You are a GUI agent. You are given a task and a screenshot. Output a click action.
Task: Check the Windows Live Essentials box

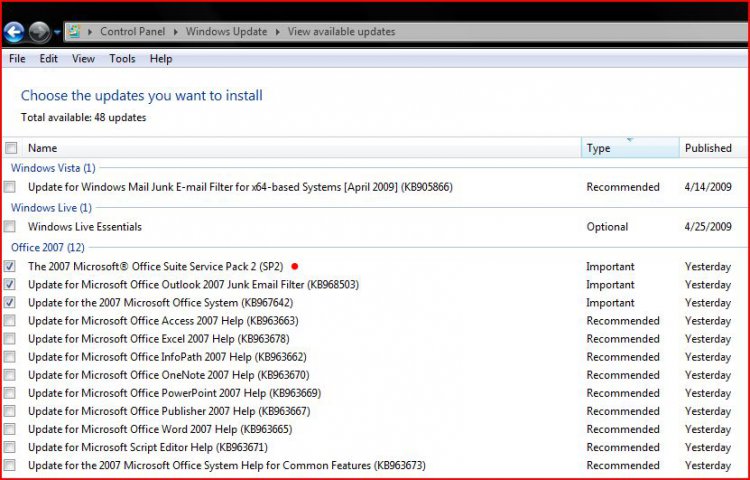10,227
